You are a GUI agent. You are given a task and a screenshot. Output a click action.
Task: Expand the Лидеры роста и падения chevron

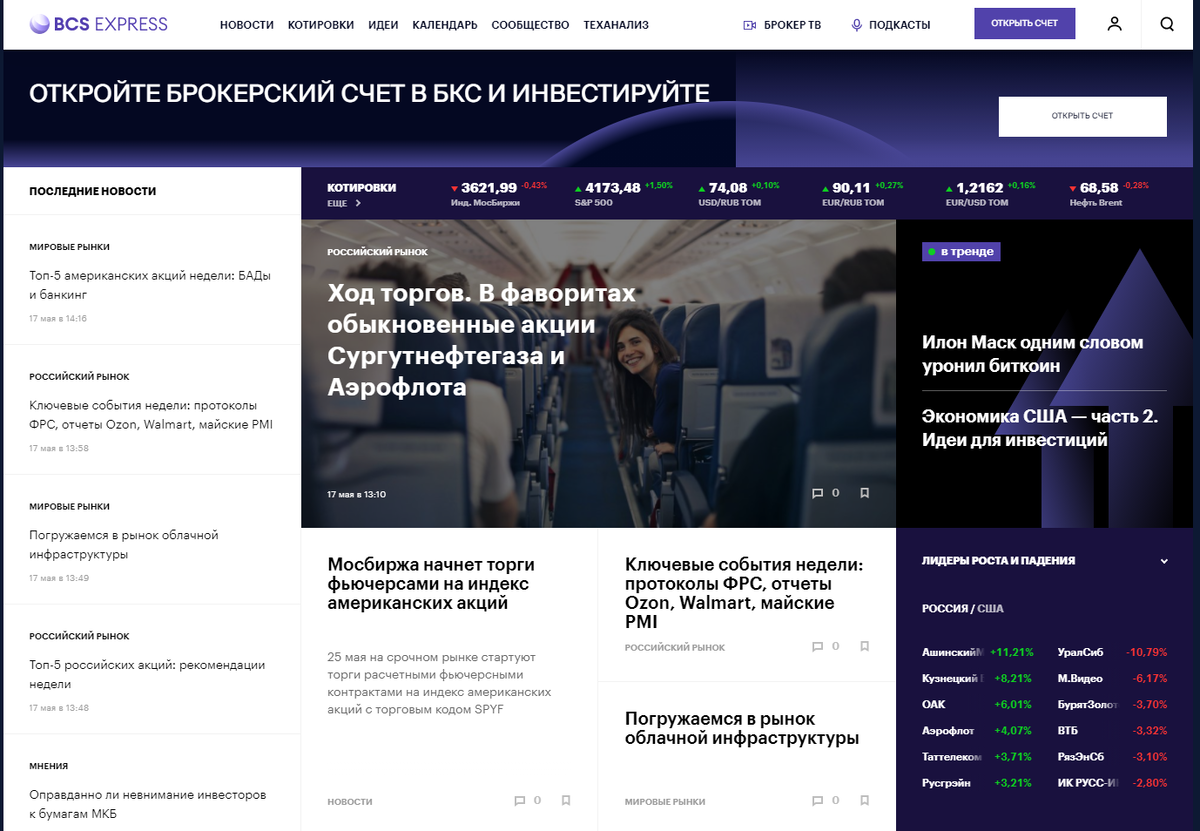point(1164,561)
